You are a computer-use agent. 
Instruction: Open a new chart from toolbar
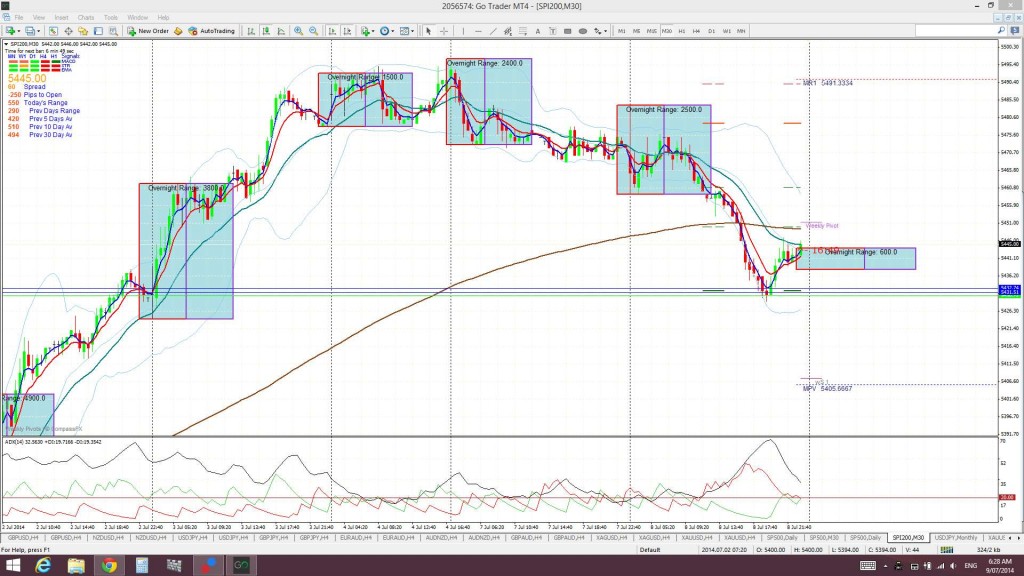coord(10,31)
